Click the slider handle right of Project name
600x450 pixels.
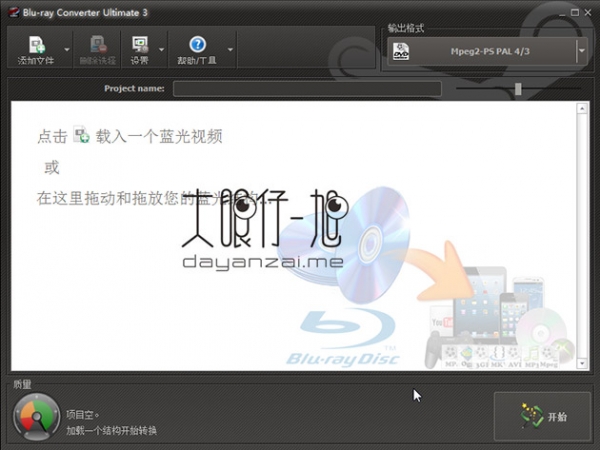(518, 89)
